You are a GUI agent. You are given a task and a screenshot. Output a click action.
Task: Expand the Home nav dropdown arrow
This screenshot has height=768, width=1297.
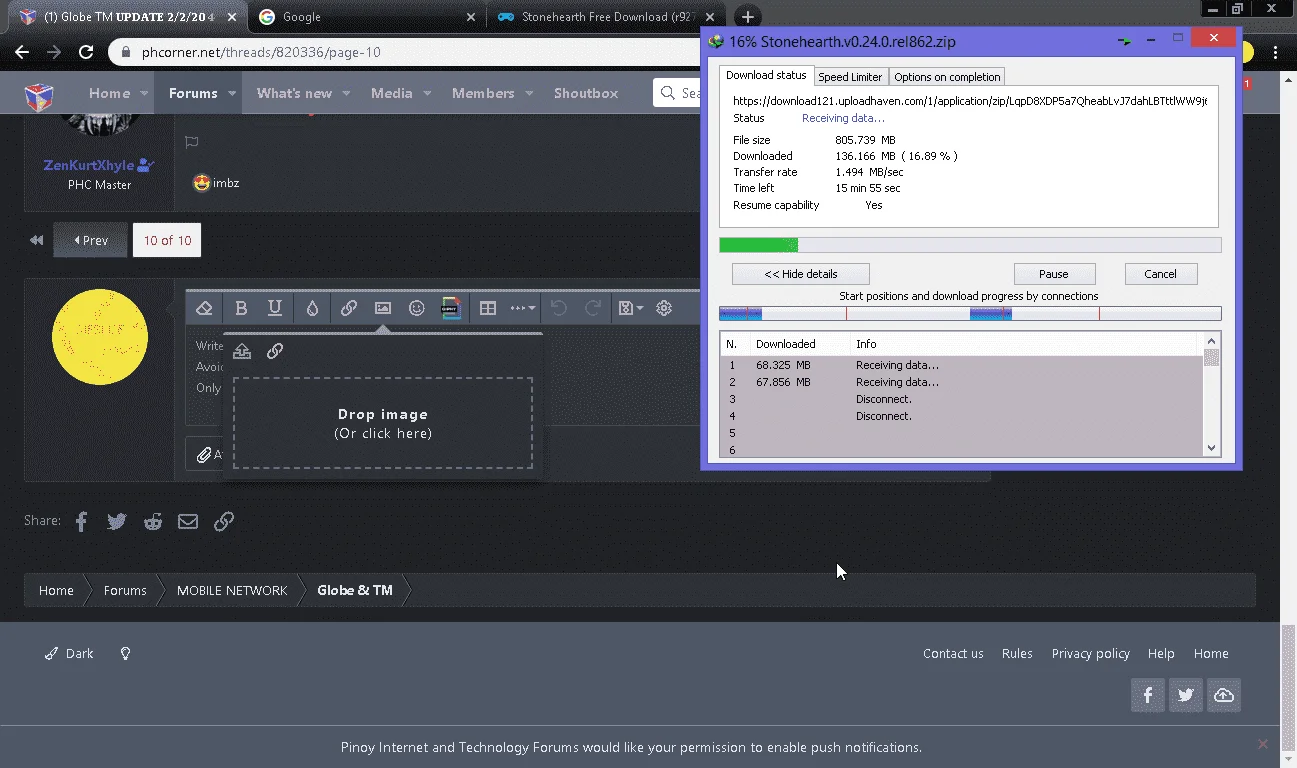[144, 93]
